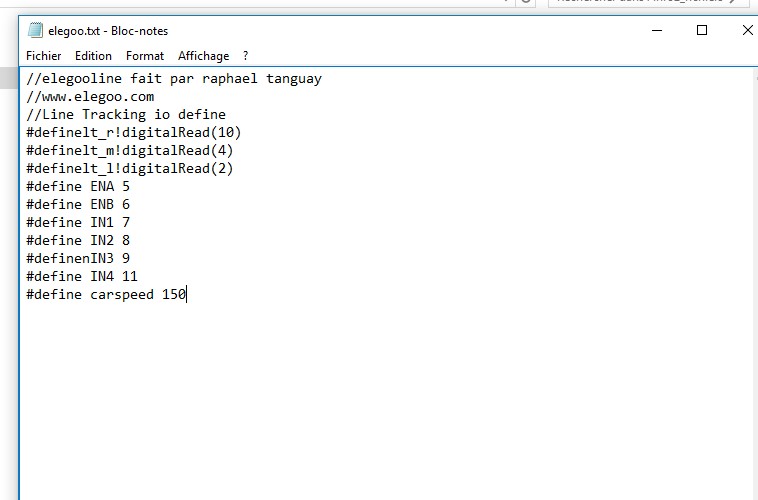Image resolution: width=758 pixels, height=500 pixels.
Task: Click the line '//Line Tracking io define'
Action: (x=126, y=115)
